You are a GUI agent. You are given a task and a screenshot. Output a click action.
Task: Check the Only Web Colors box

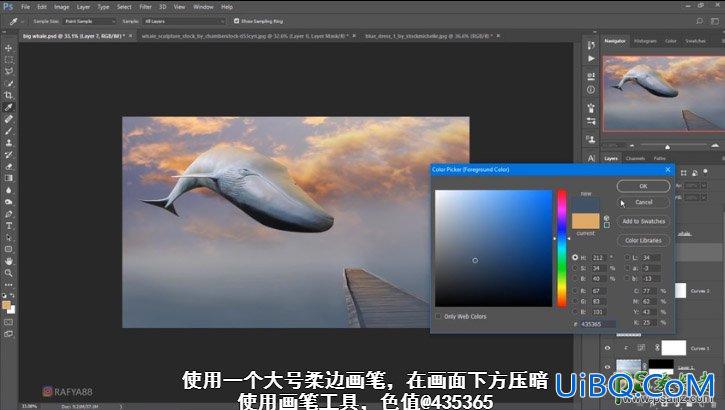[438, 317]
